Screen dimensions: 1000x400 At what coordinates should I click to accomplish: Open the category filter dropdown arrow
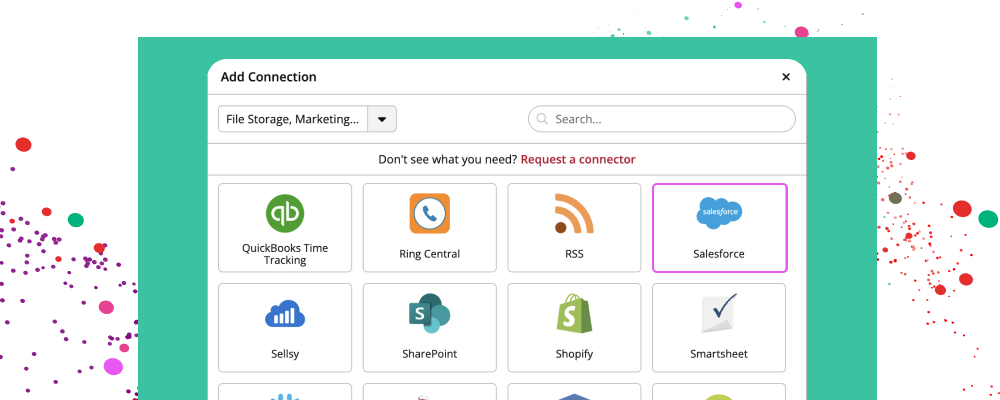tap(382, 119)
